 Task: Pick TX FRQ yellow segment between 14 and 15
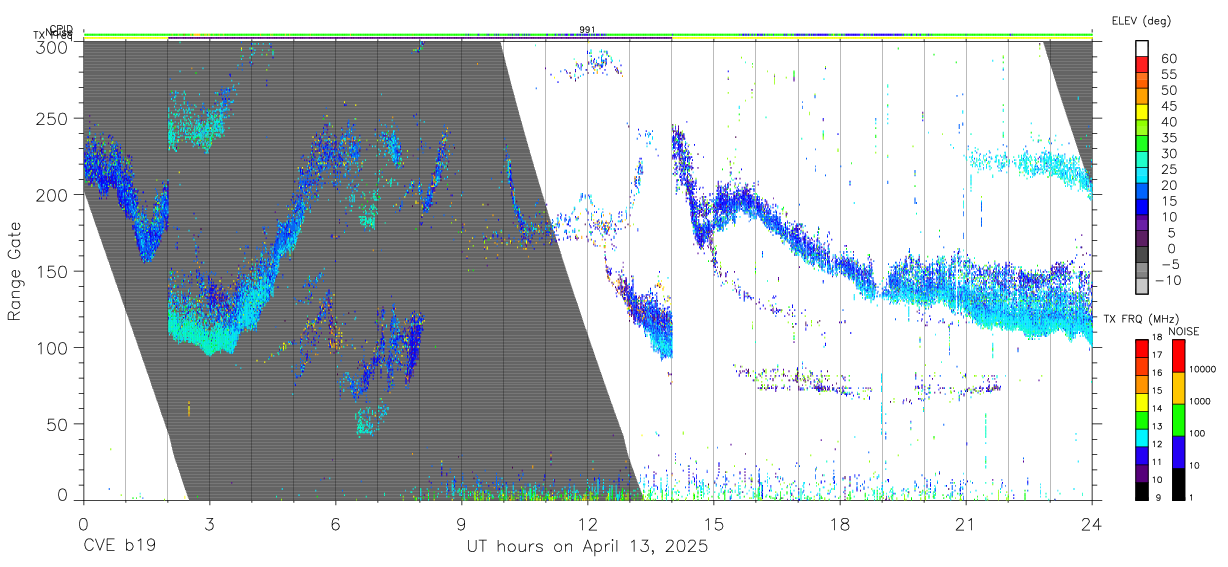click(1141, 401)
